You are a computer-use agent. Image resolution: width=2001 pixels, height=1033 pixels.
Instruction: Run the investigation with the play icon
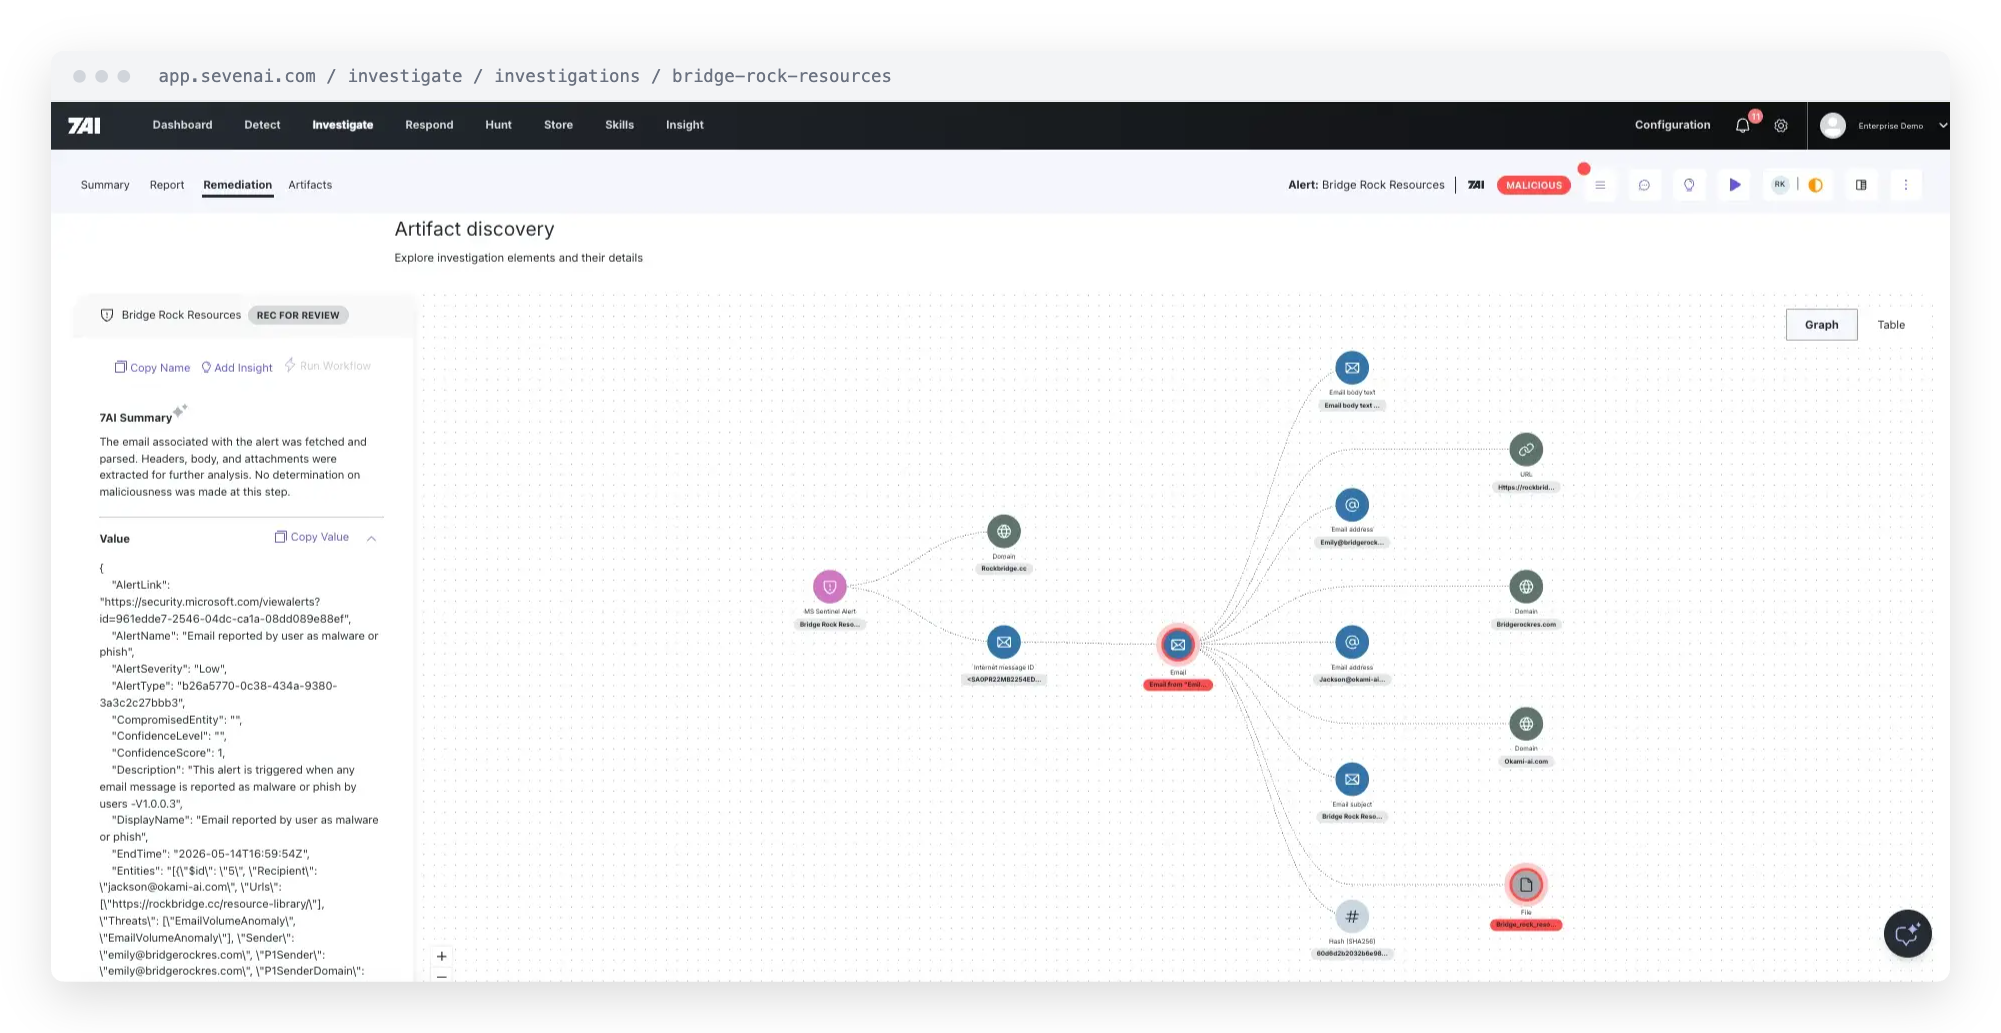point(1735,185)
